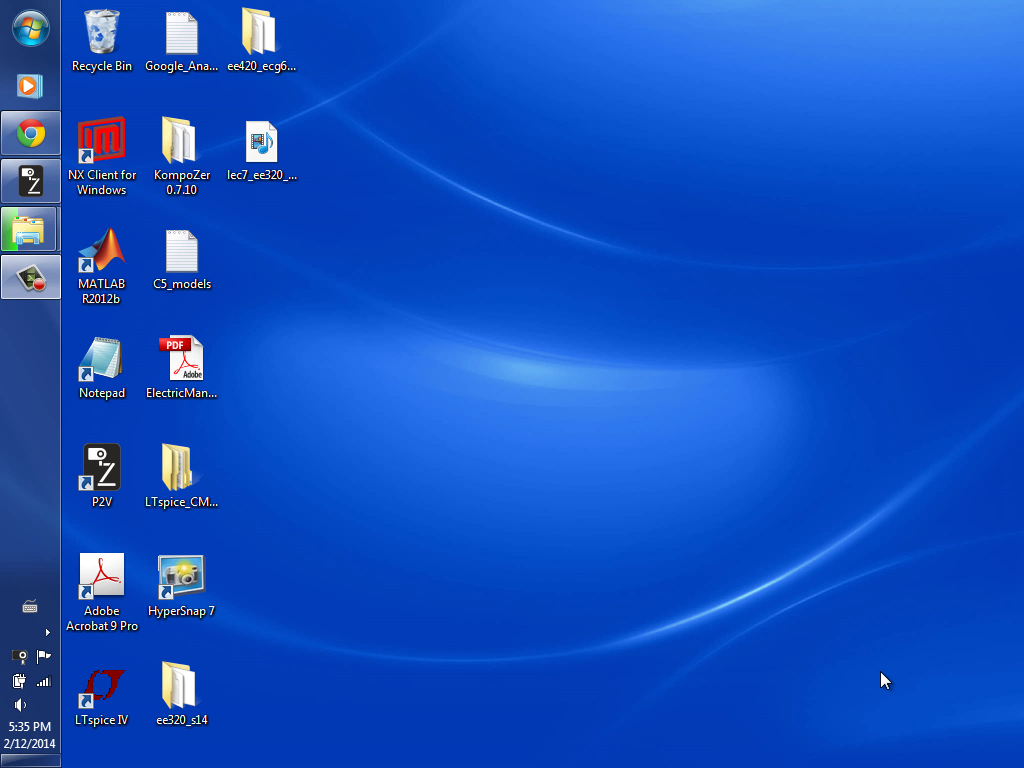The width and height of the screenshot is (1024, 768).
Task: Select the NX Client for Windows shortcut
Action: click(101, 144)
